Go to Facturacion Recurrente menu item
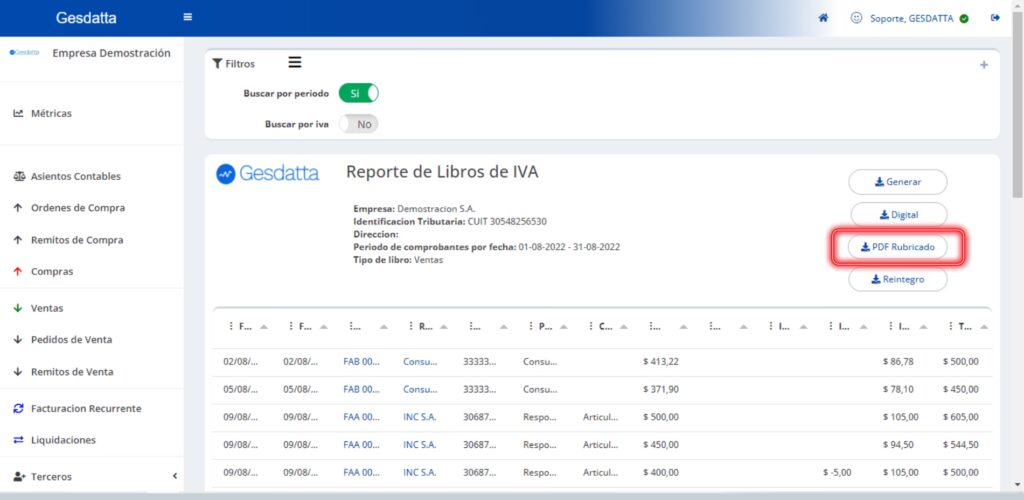 point(85,408)
